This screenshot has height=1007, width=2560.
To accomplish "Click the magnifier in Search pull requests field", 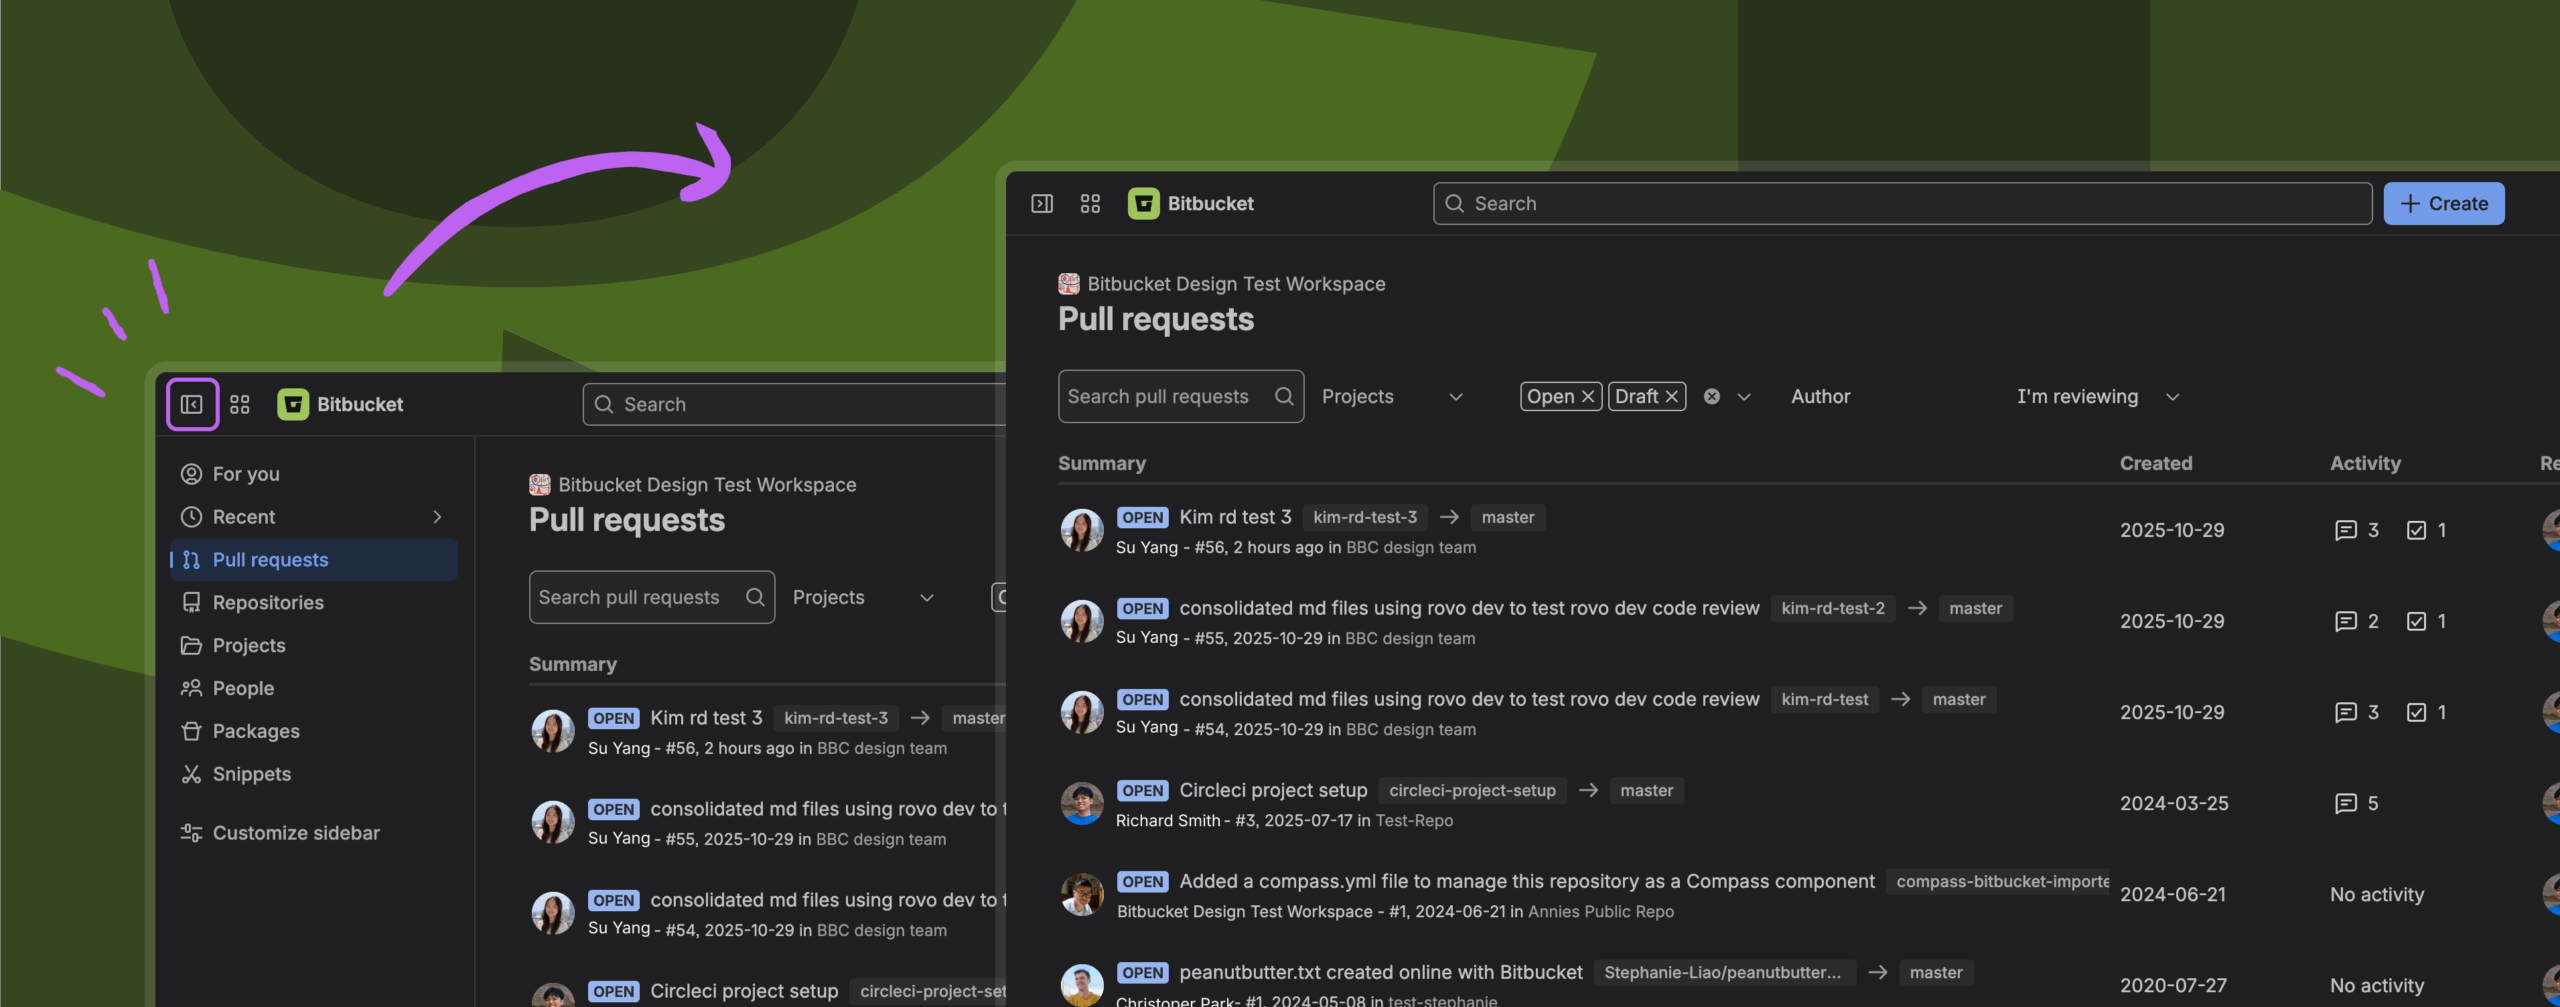I will pos(1283,396).
